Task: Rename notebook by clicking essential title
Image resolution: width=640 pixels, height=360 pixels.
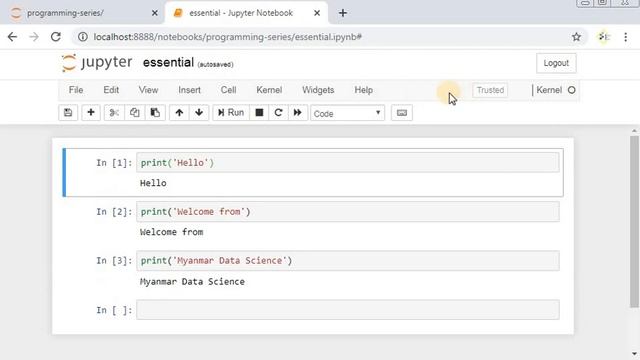Action: pyautogui.click(x=168, y=63)
